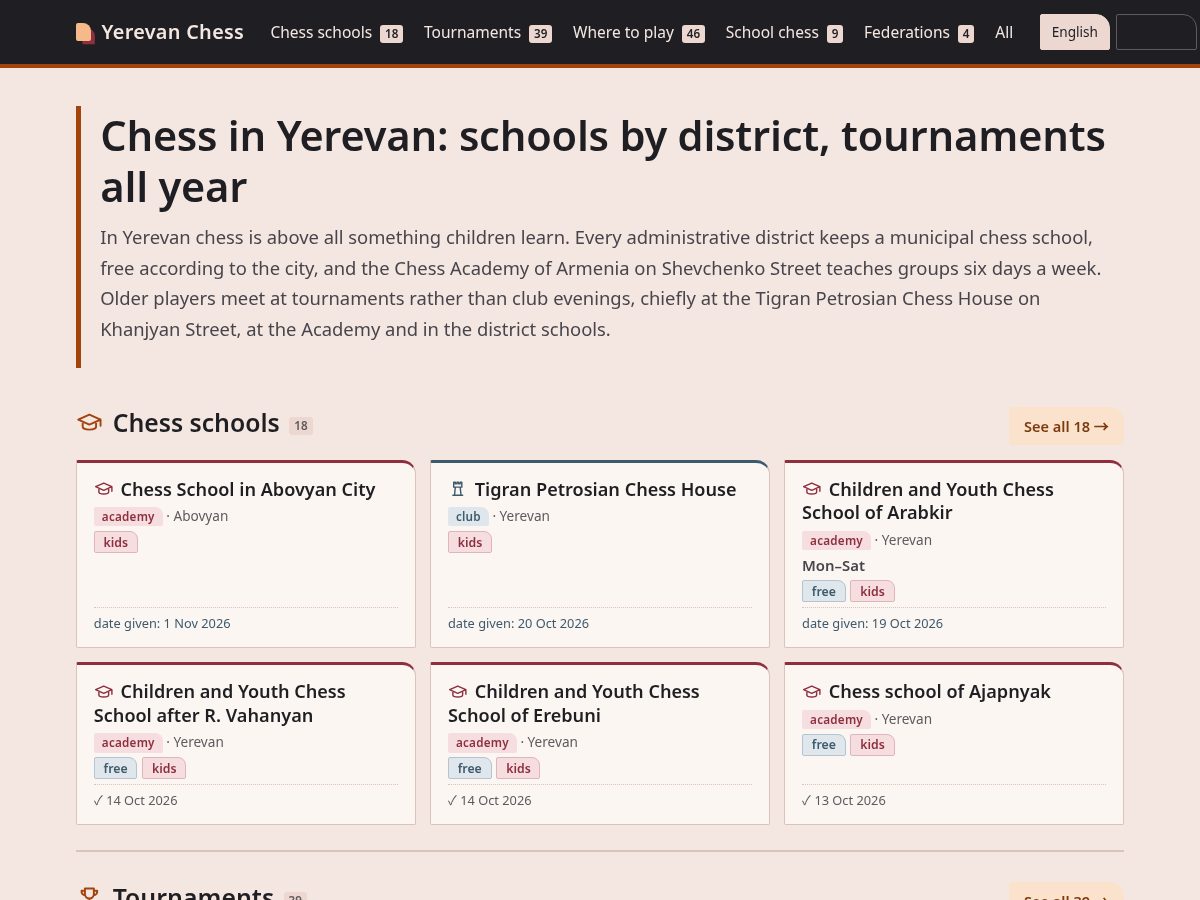Click cap icon on Chess school of Ajapnyak
Viewport: 1200px width, 900px height.
[x=812, y=691]
